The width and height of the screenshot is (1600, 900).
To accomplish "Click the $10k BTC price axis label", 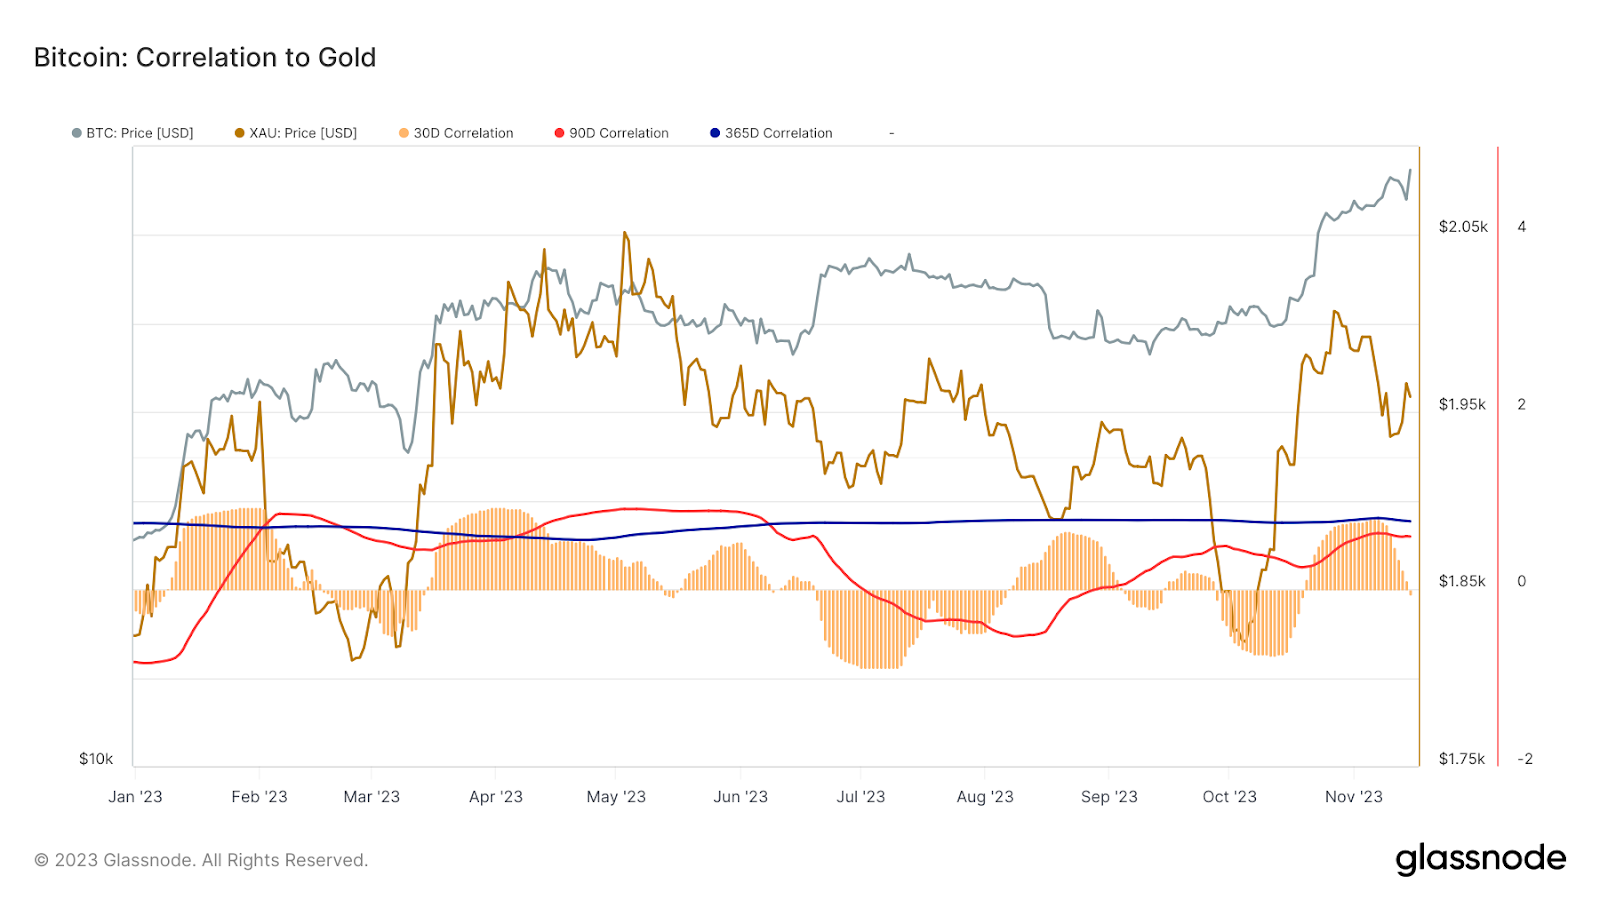I will [96, 759].
